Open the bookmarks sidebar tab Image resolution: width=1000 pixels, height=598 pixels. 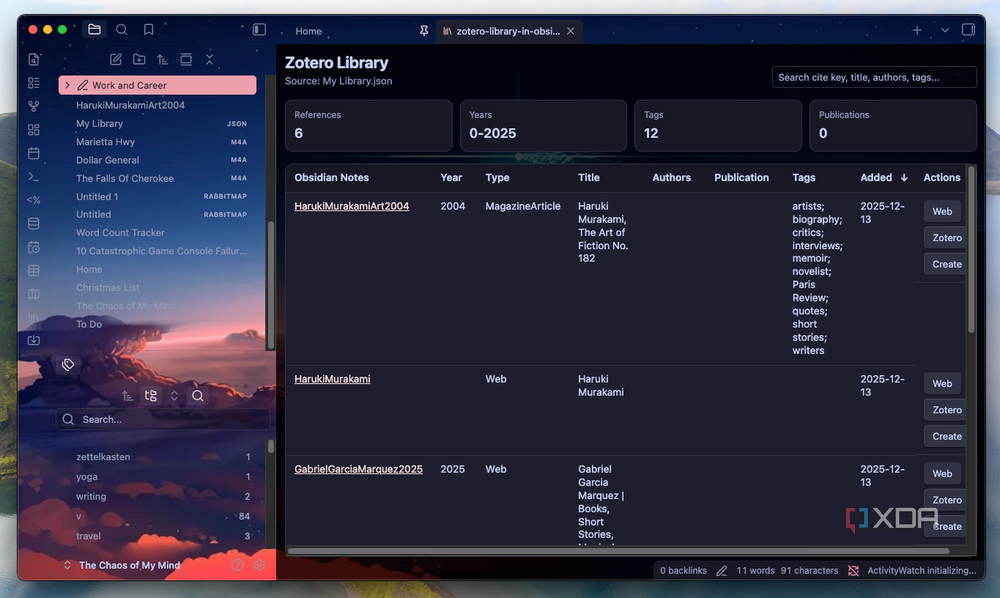tap(148, 29)
